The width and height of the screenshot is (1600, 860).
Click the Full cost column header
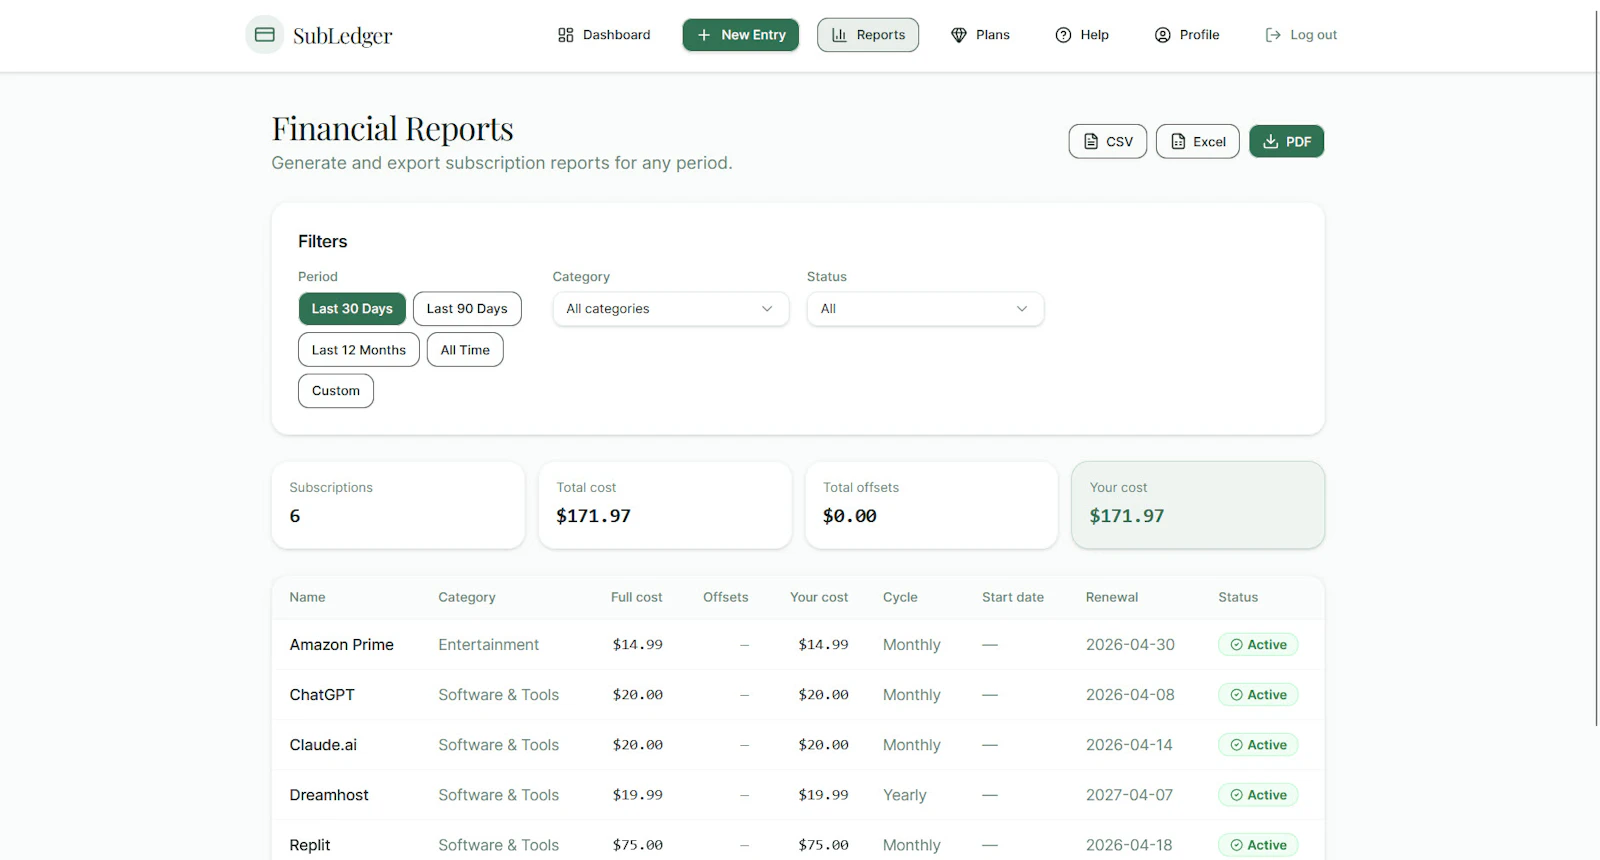point(636,597)
